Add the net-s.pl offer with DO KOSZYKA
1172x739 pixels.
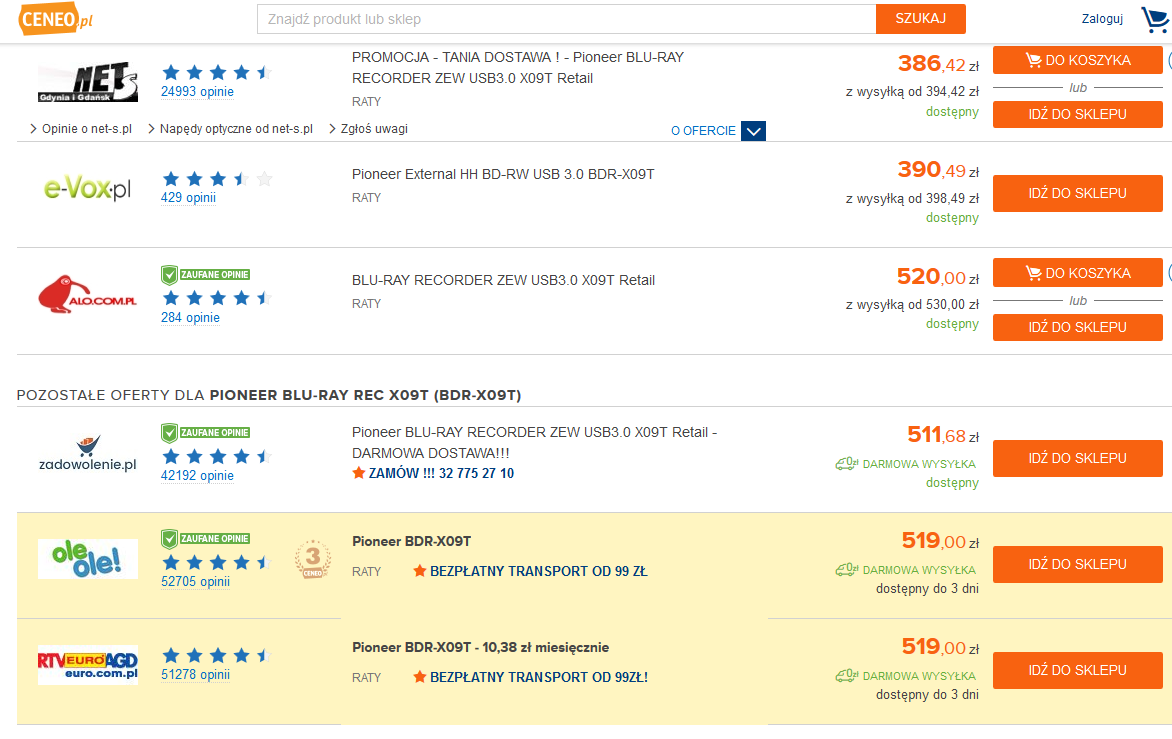pos(1078,61)
